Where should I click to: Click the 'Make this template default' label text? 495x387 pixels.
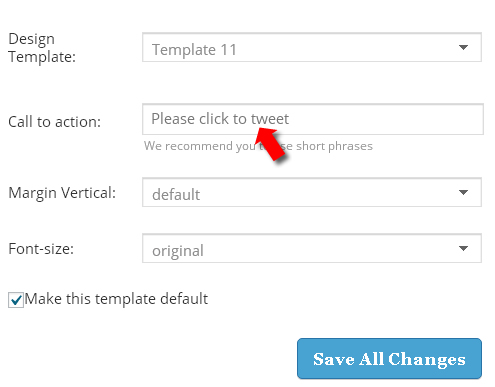[116, 299]
